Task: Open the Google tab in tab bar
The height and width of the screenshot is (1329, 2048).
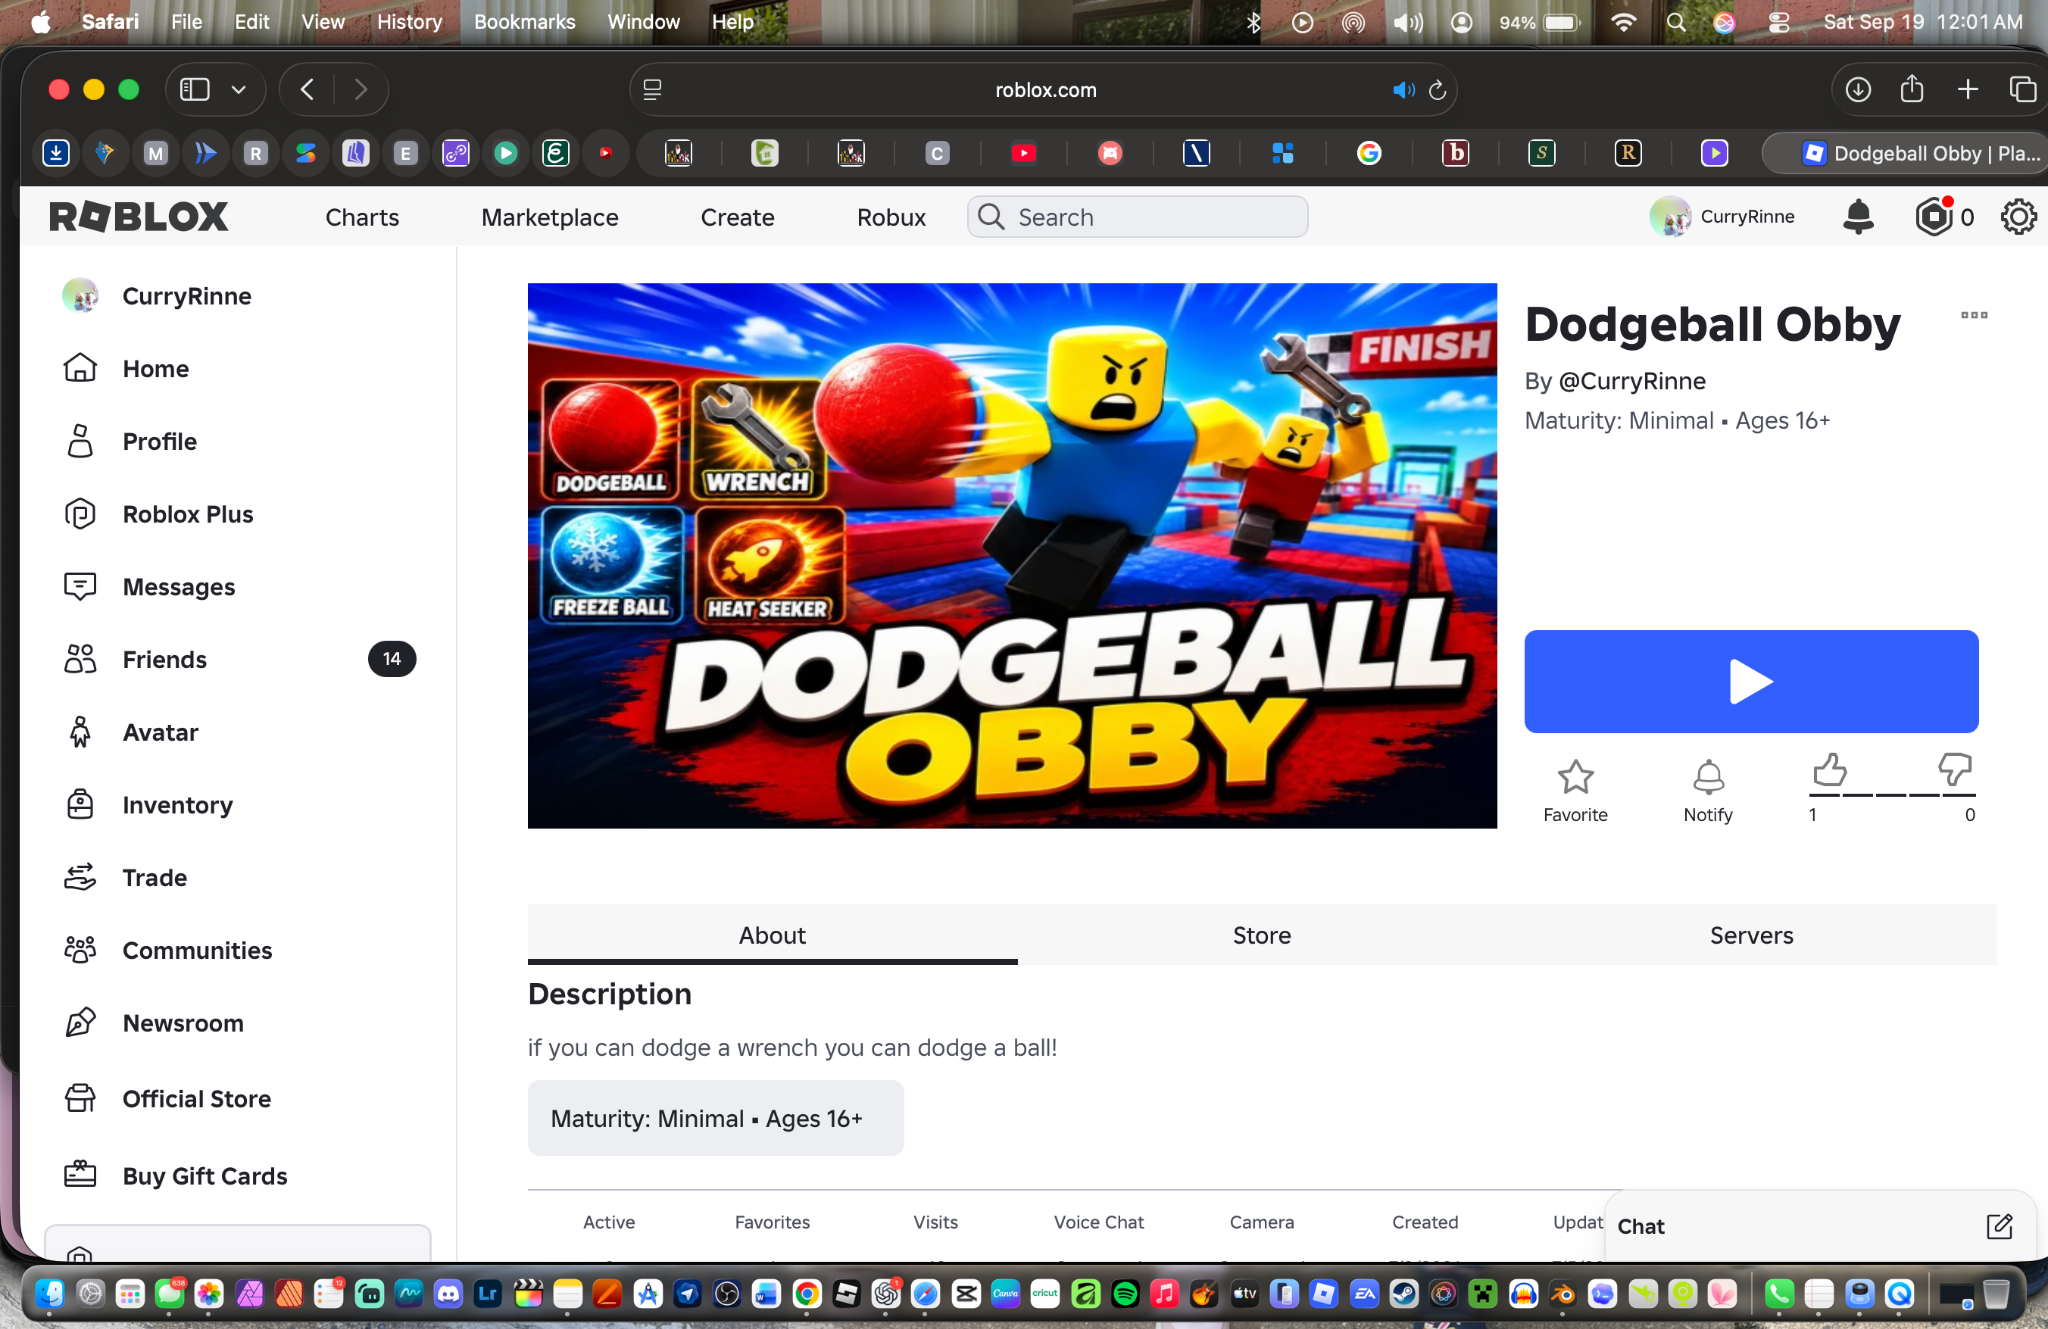Action: pyautogui.click(x=1369, y=153)
